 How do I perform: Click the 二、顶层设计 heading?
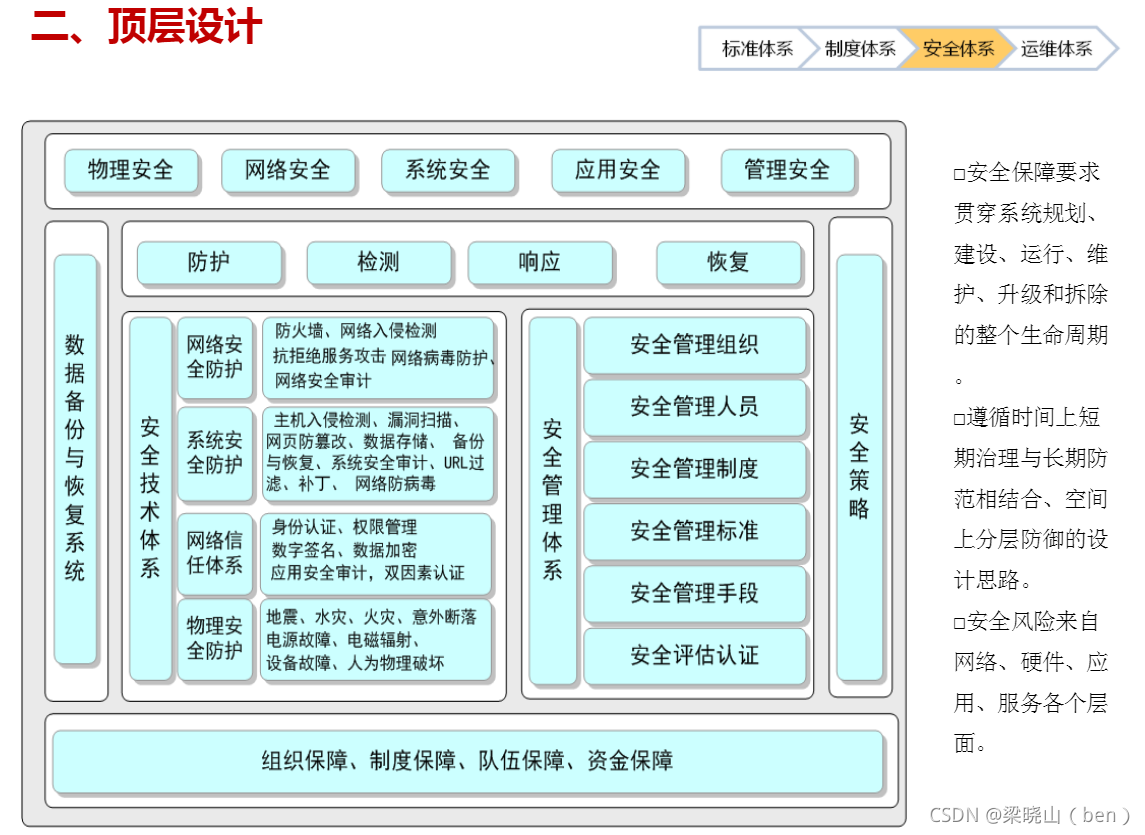click(x=147, y=26)
